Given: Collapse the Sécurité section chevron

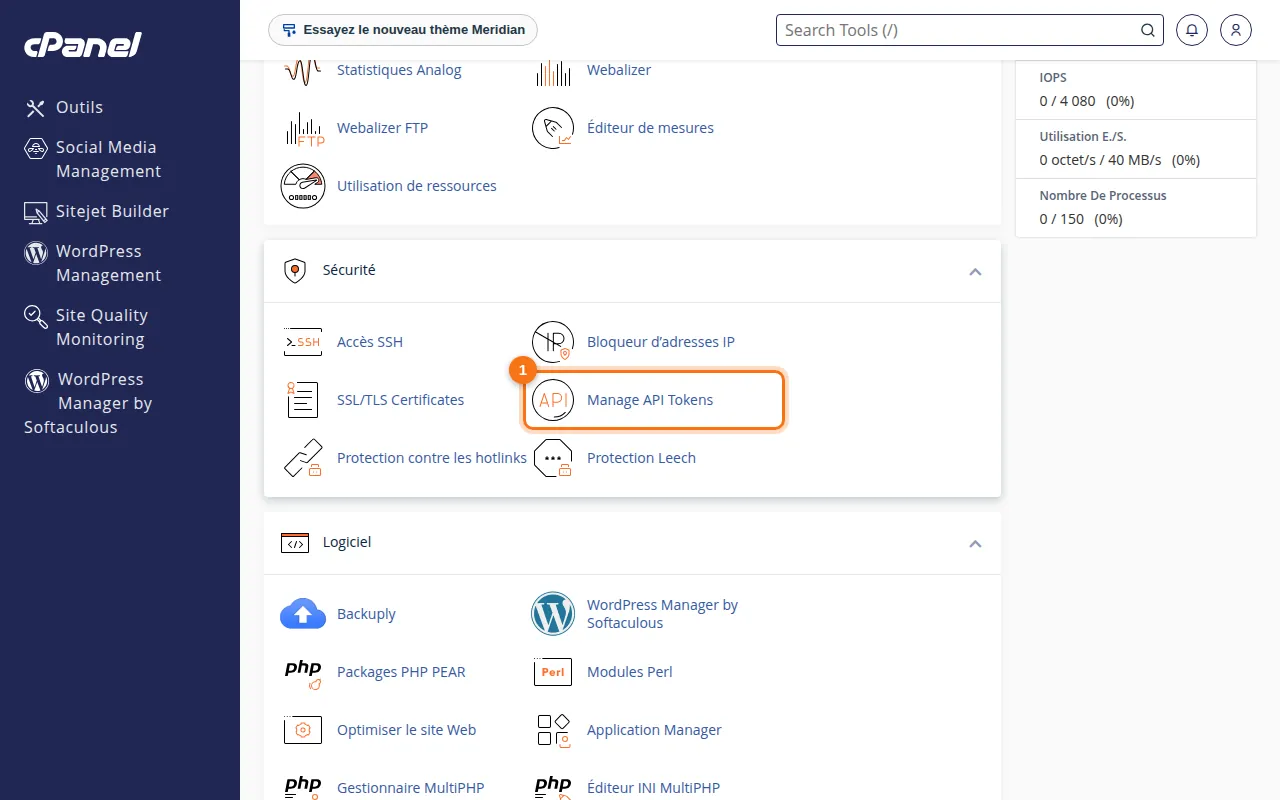Looking at the screenshot, I should tap(975, 272).
